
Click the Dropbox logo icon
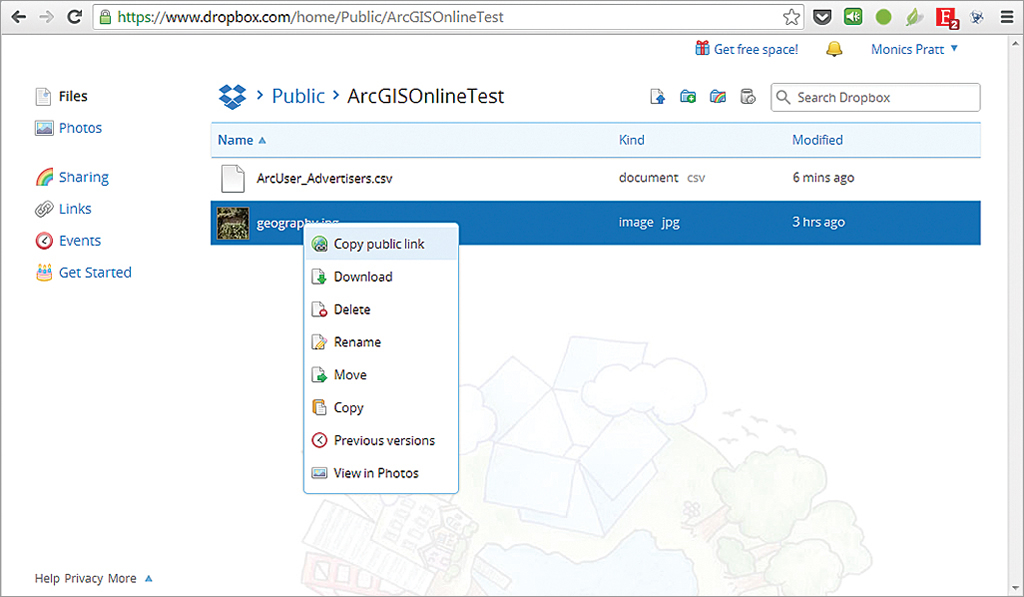pyautogui.click(x=232, y=97)
